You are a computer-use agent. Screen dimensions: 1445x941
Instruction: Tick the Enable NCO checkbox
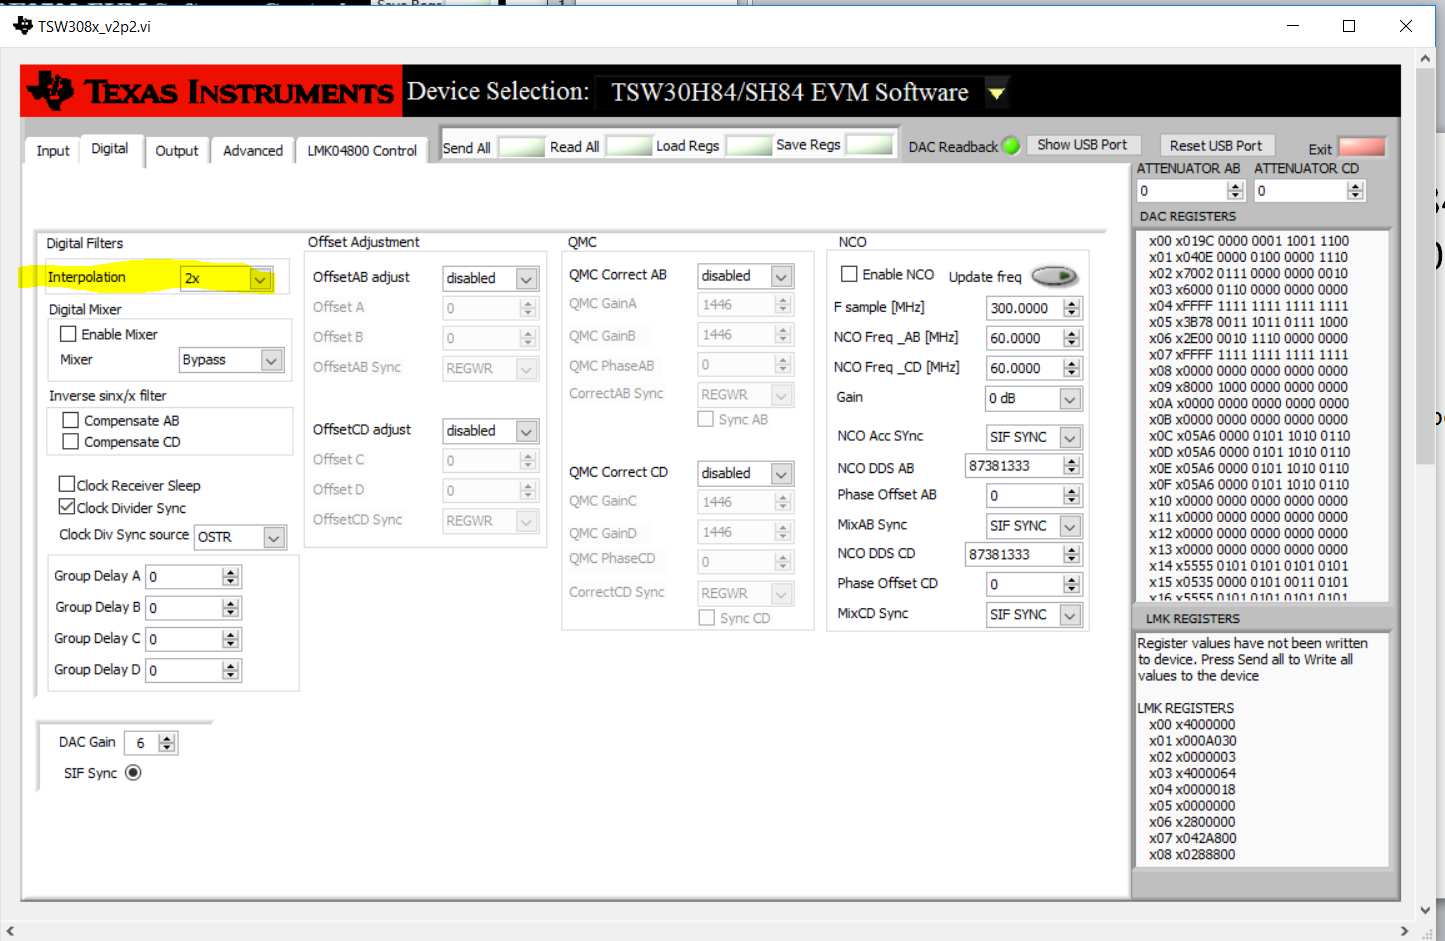pos(849,274)
